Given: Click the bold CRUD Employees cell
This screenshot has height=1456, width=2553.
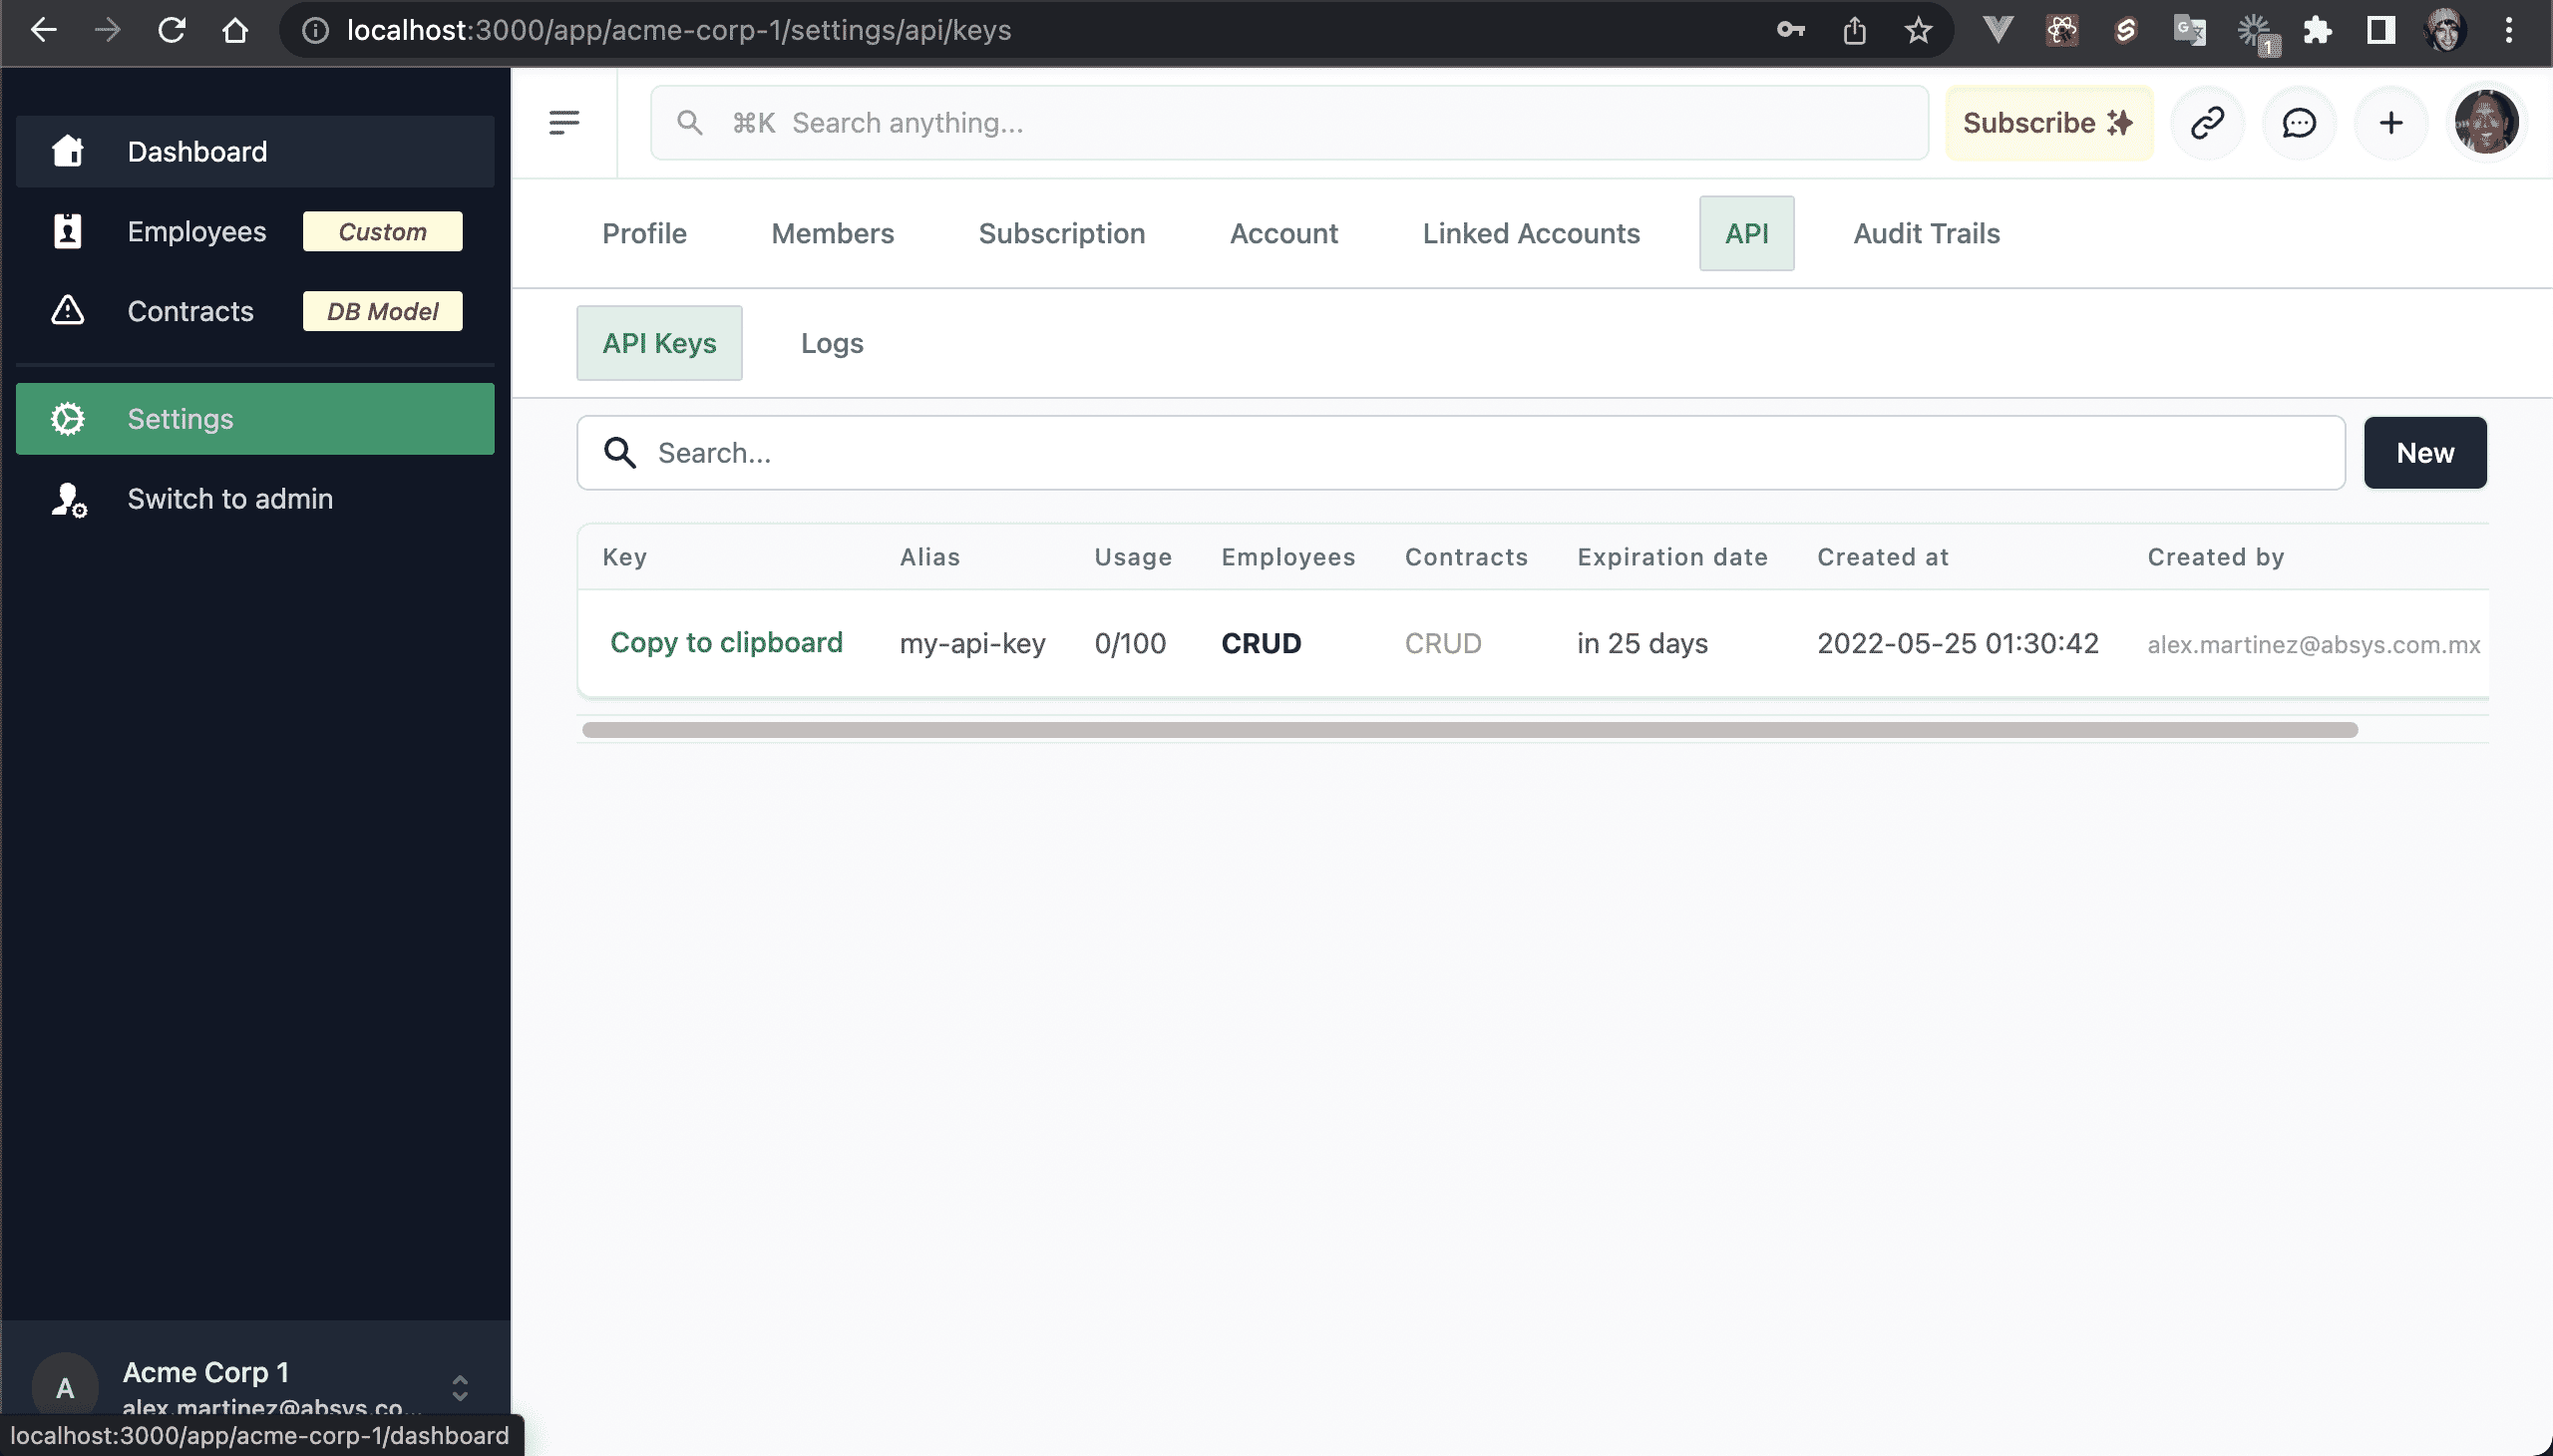Looking at the screenshot, I should (1261, 643).
